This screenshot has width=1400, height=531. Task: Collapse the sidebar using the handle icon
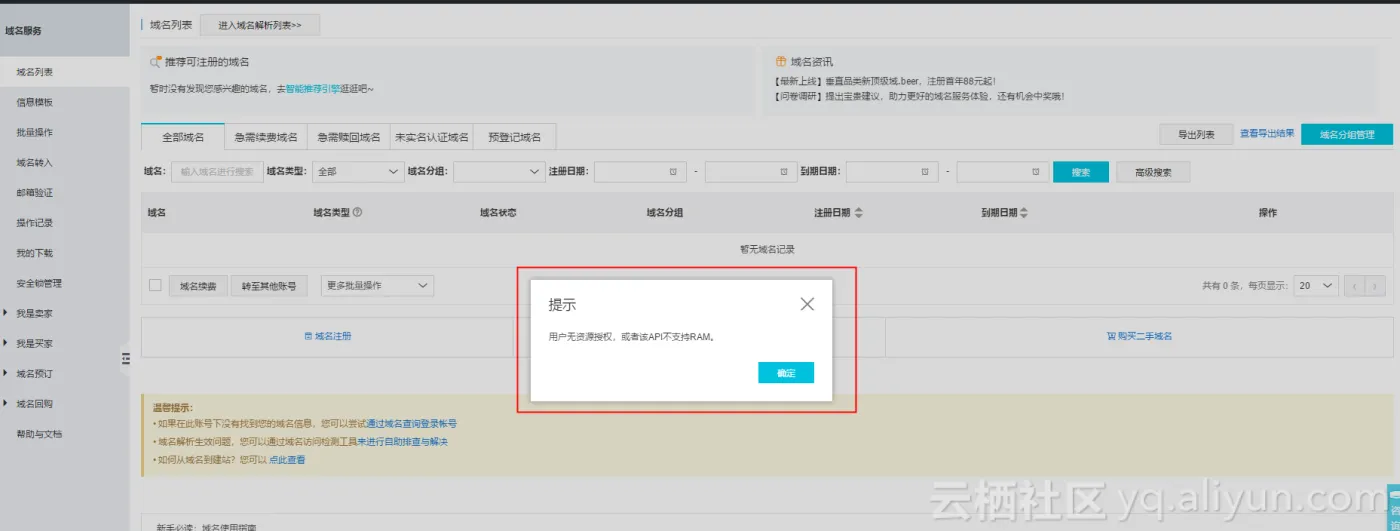pos(126,358)
